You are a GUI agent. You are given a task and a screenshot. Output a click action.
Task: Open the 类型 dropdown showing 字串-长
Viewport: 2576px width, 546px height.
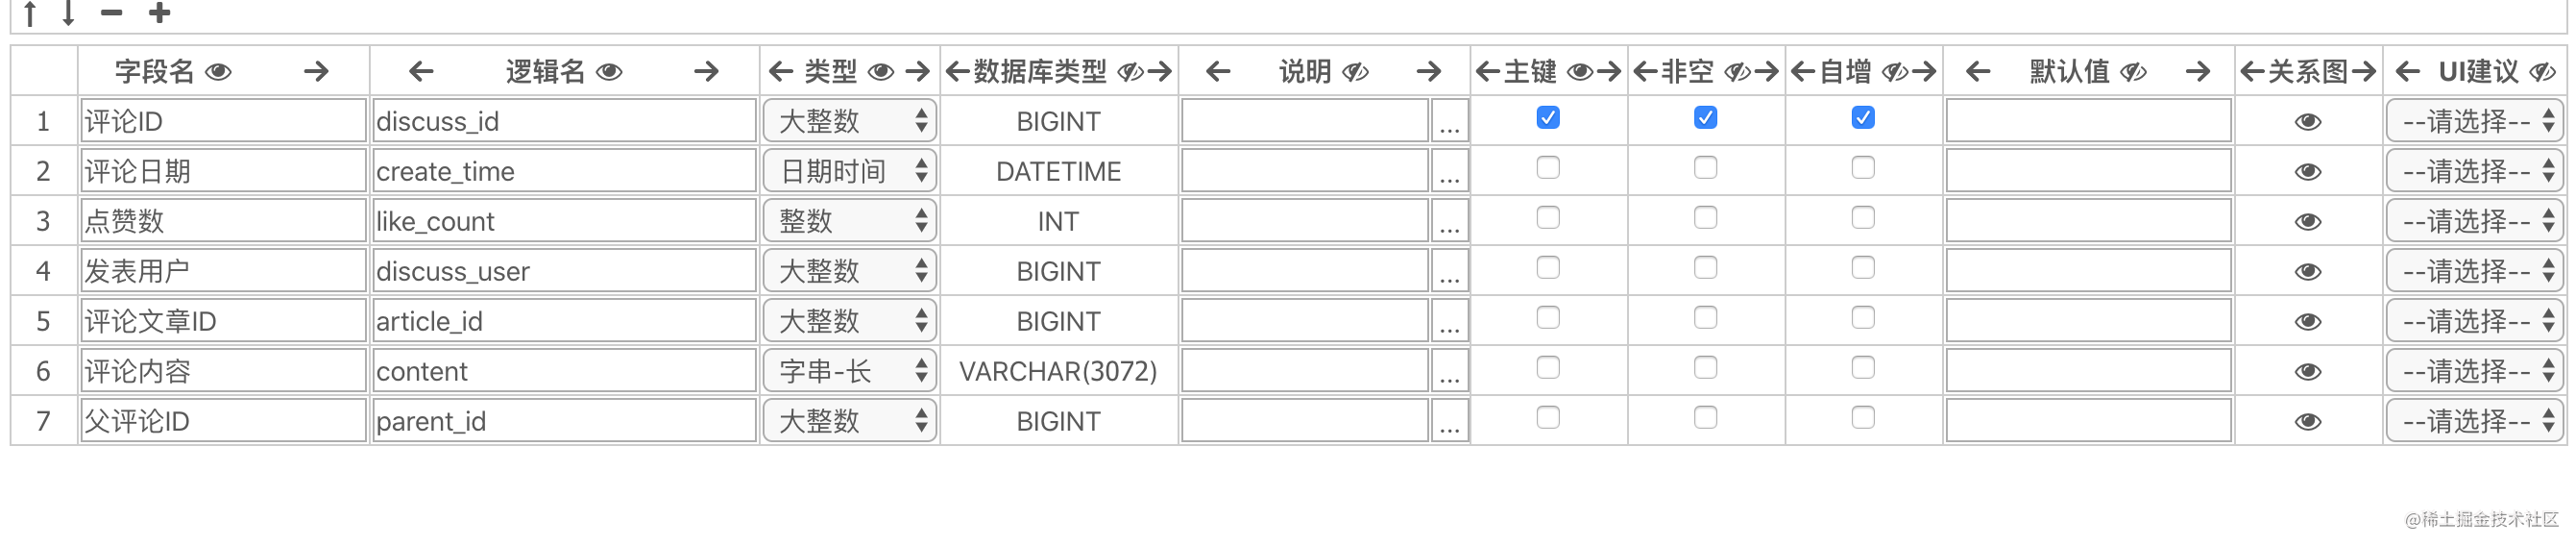[850, 372]
